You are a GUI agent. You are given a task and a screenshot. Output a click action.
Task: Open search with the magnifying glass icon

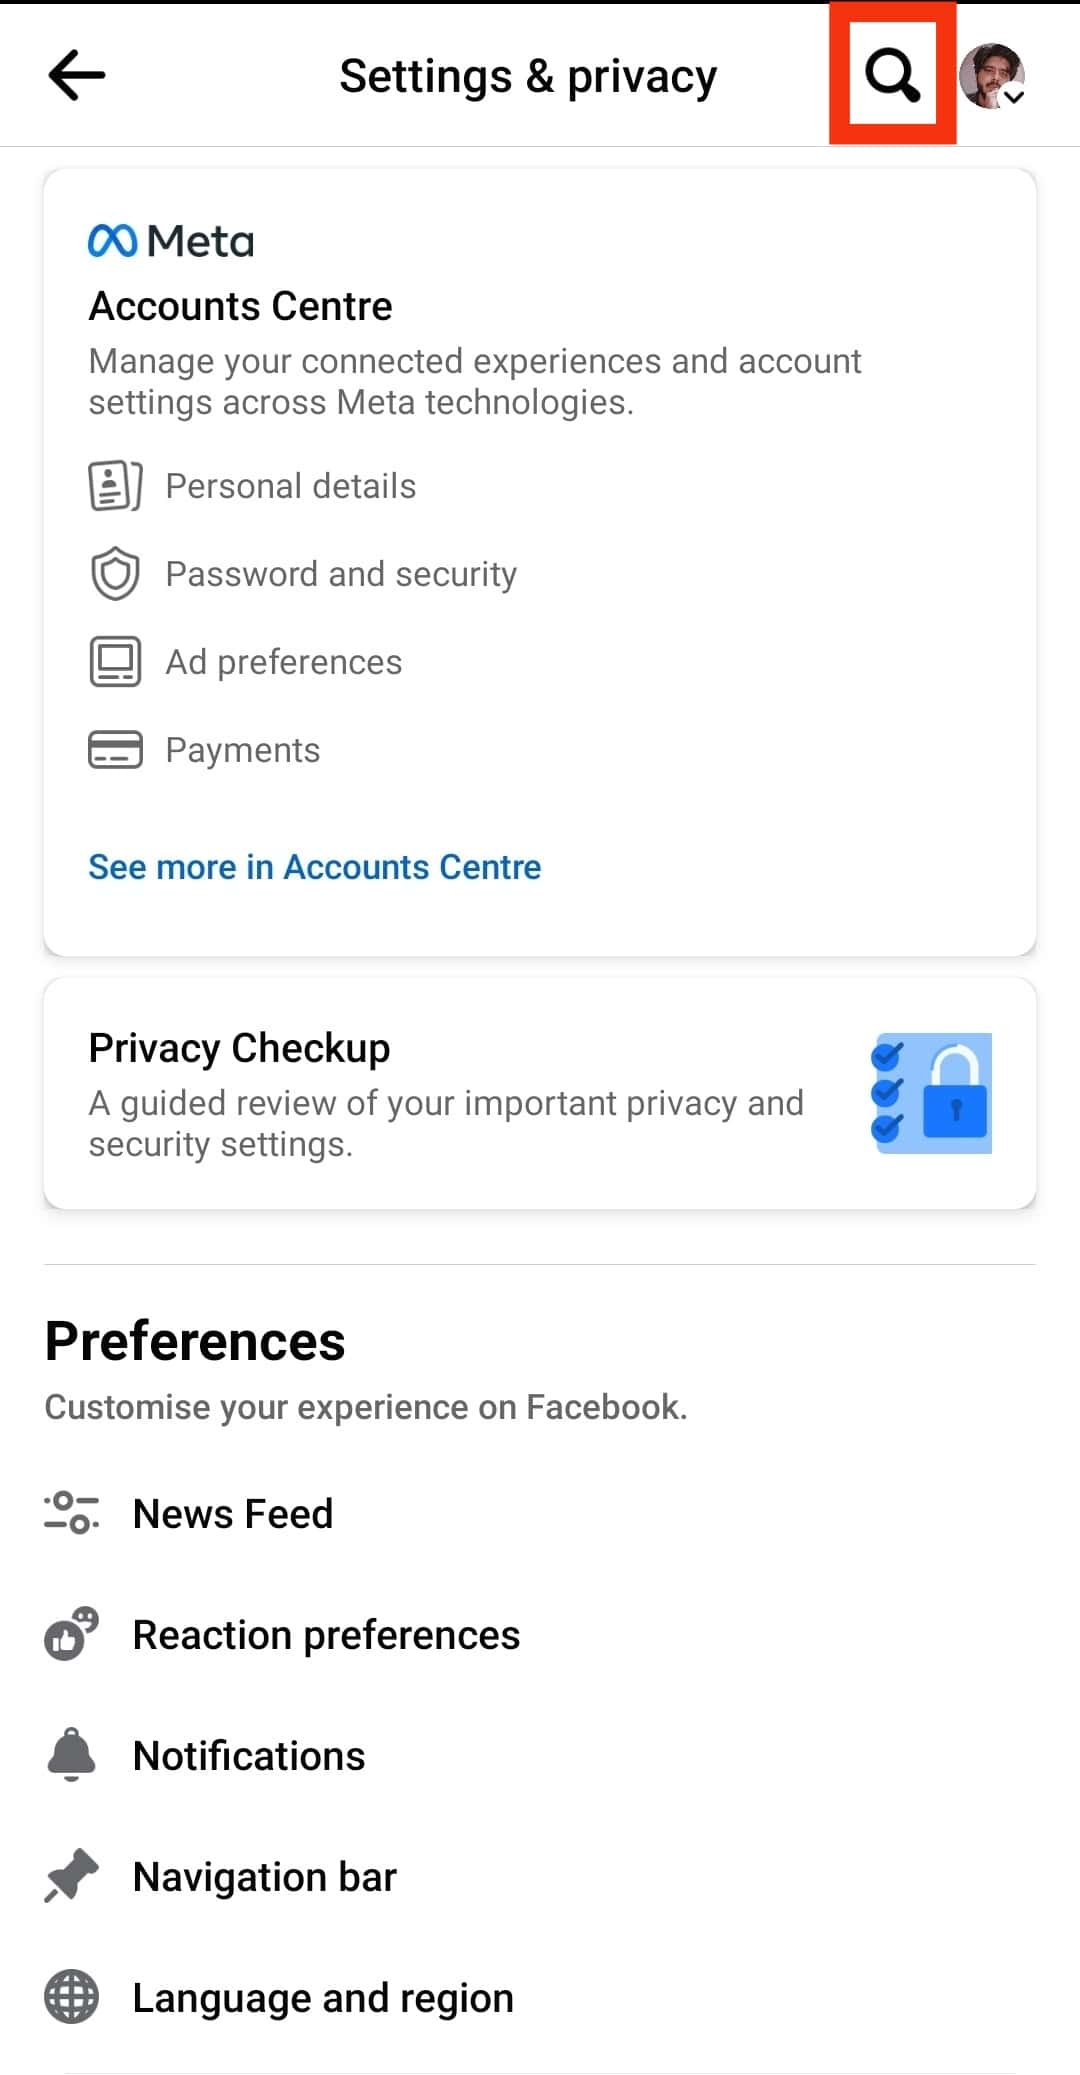892,75
